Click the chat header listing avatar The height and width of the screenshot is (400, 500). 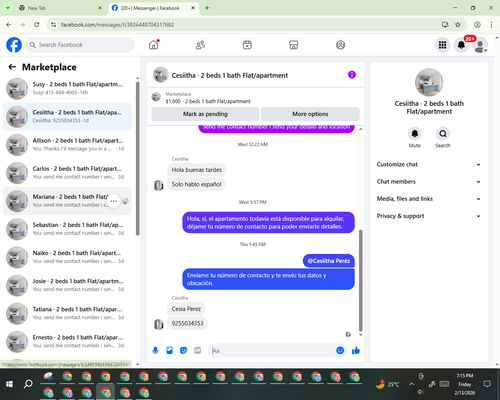tap(161, 75)
